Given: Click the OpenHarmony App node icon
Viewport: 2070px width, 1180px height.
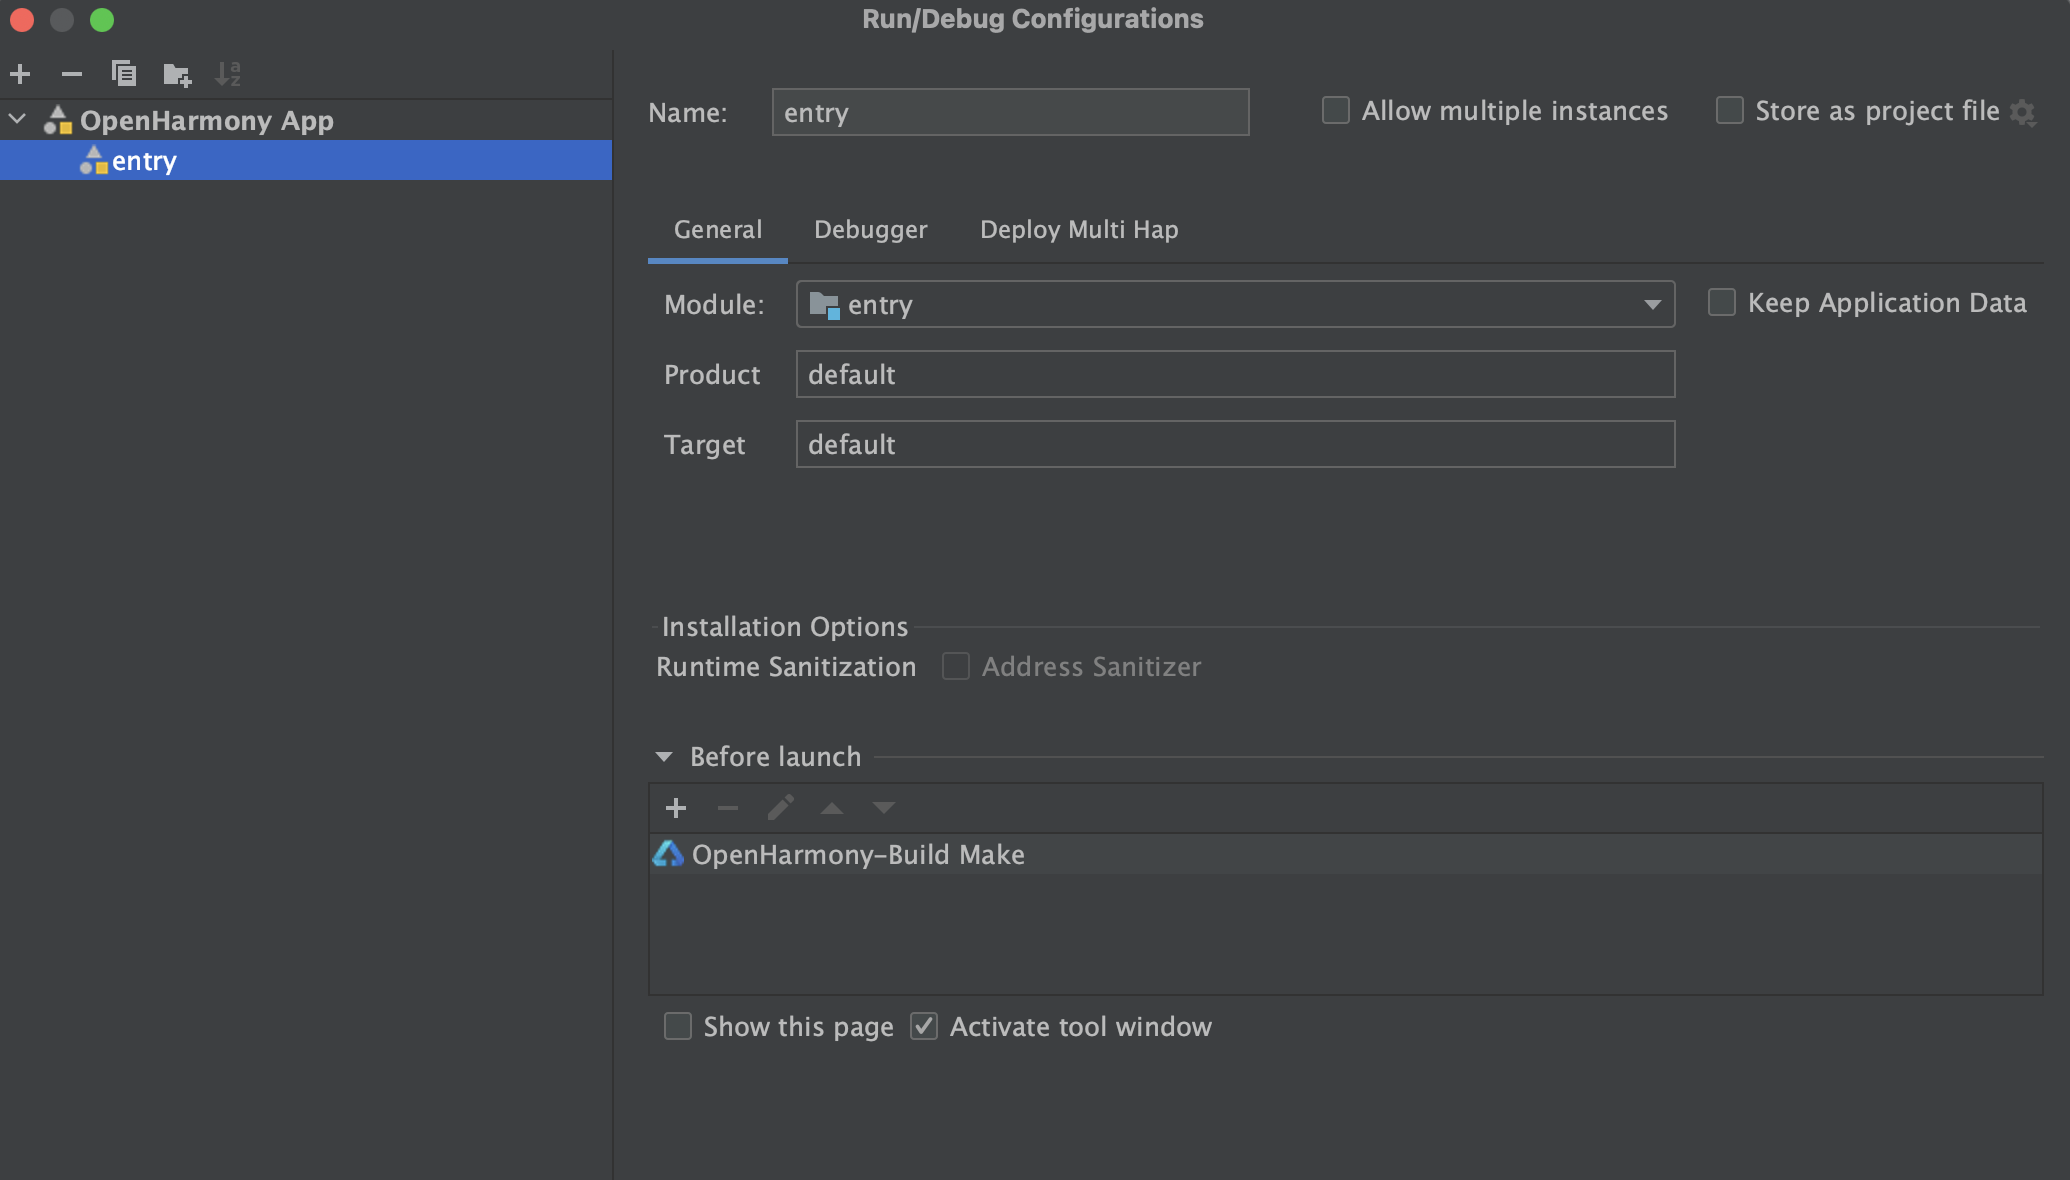Looking at the screenshot, I should coord(59,120).
